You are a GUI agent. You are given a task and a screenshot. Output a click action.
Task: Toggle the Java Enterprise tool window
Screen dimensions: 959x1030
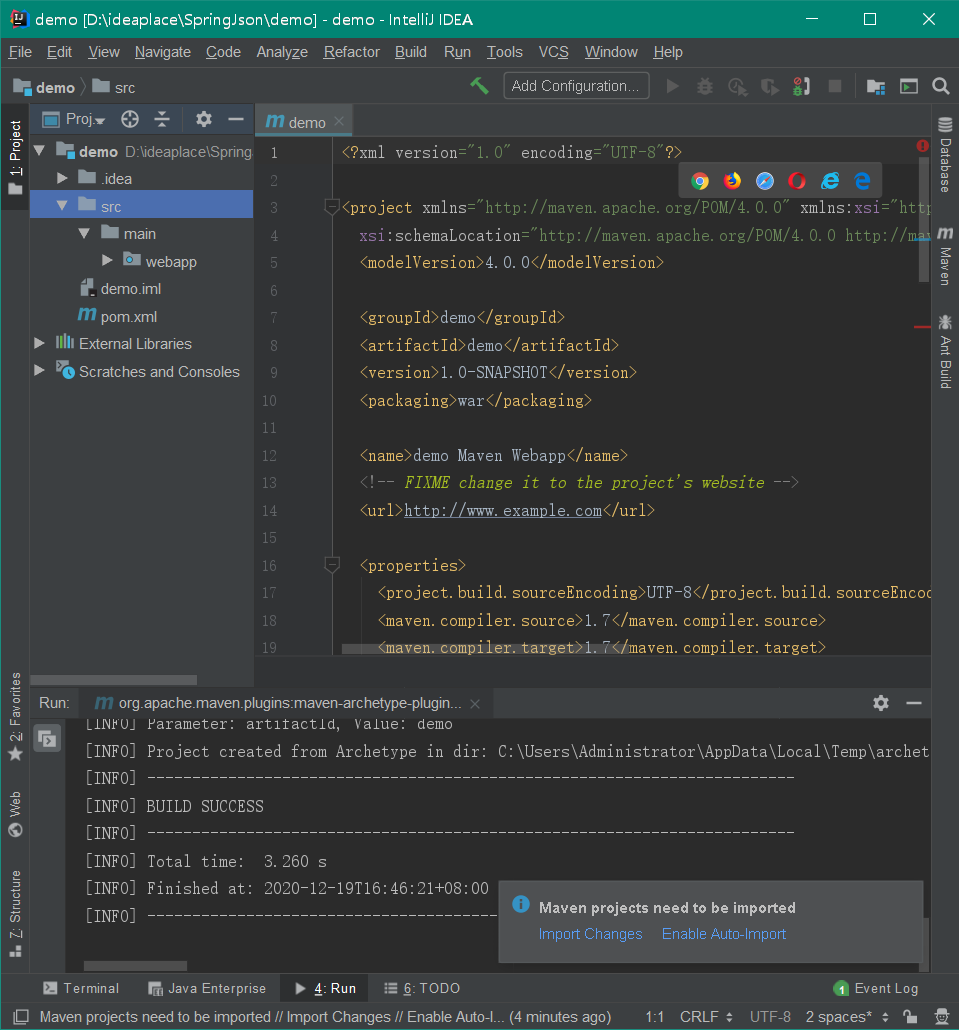pyautogui.click(x=207, y=988)
